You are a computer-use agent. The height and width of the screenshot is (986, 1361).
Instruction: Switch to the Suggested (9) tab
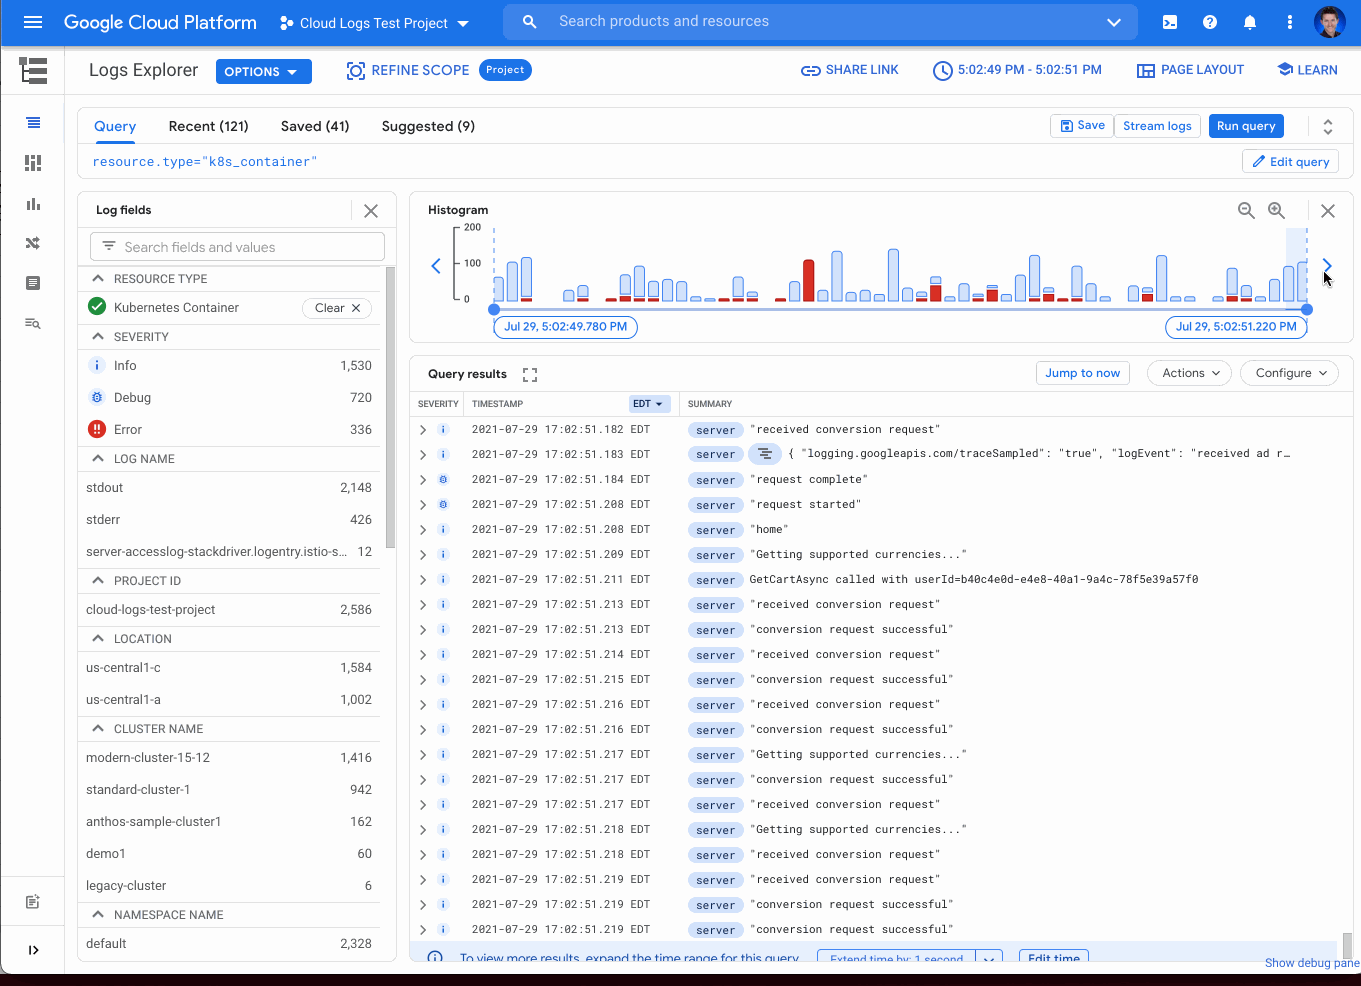point(428,126)
